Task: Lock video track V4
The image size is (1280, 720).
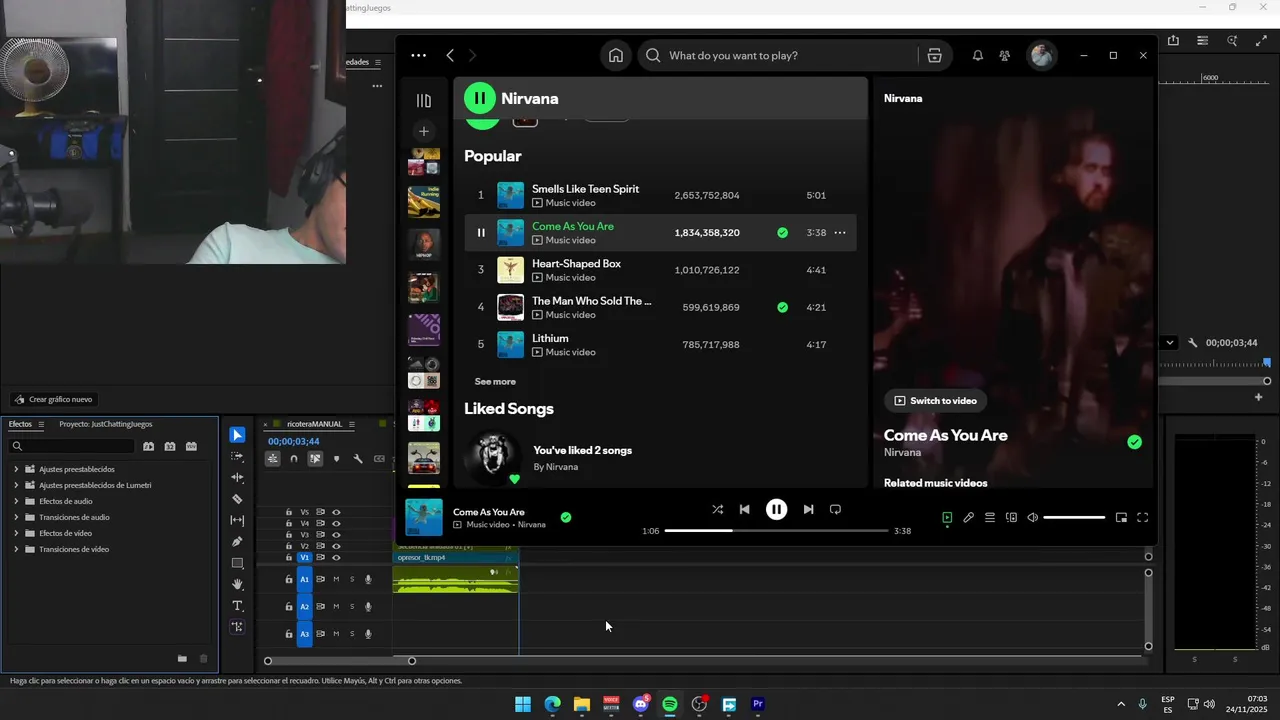Action: pos(289,523)
